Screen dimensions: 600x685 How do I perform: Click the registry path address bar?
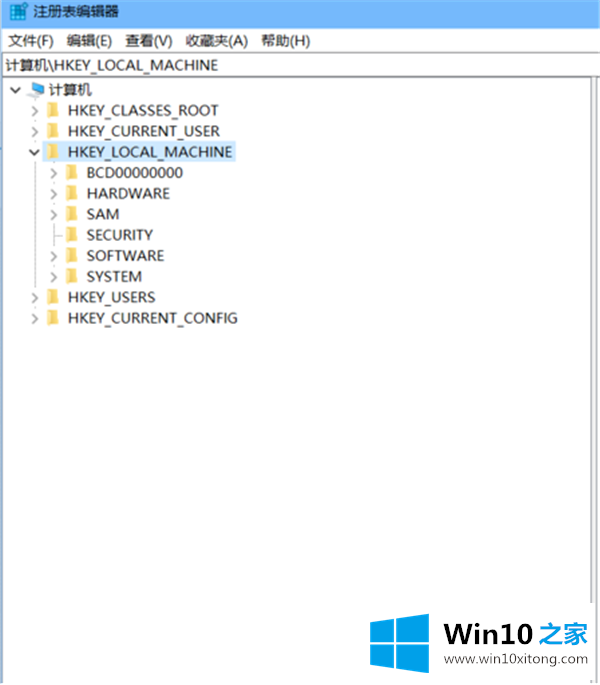301,65
